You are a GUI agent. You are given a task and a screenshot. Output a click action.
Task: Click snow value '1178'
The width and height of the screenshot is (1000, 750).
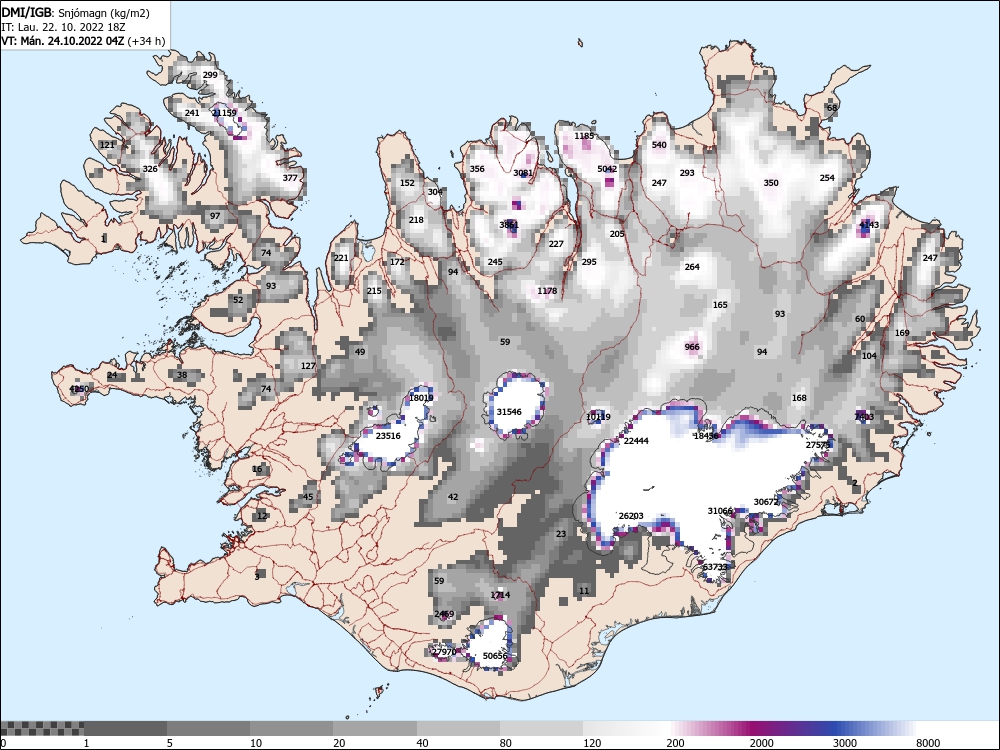pyautogui.click(x=547, y=291)
